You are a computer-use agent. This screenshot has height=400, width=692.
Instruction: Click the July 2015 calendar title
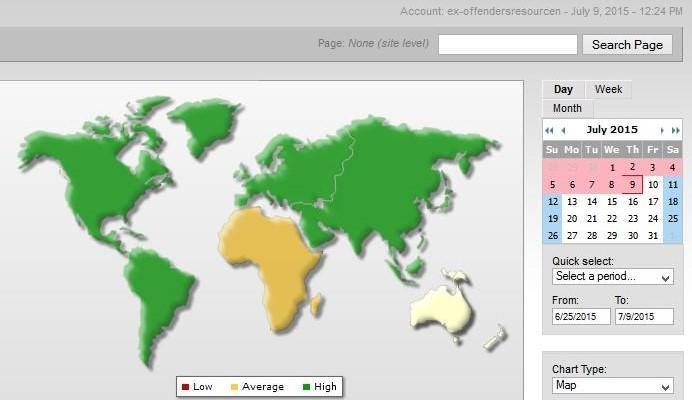click(x=612, y=130)
